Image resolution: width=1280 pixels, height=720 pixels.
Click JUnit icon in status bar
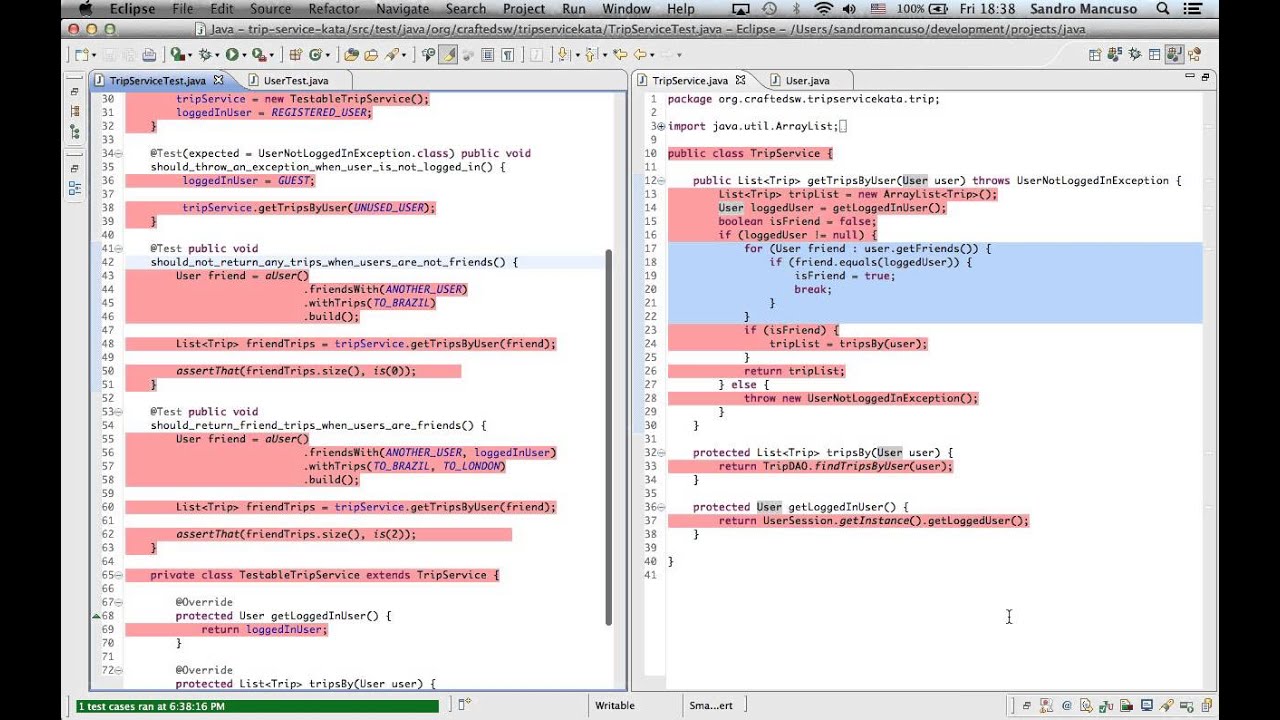point(1106,705)
